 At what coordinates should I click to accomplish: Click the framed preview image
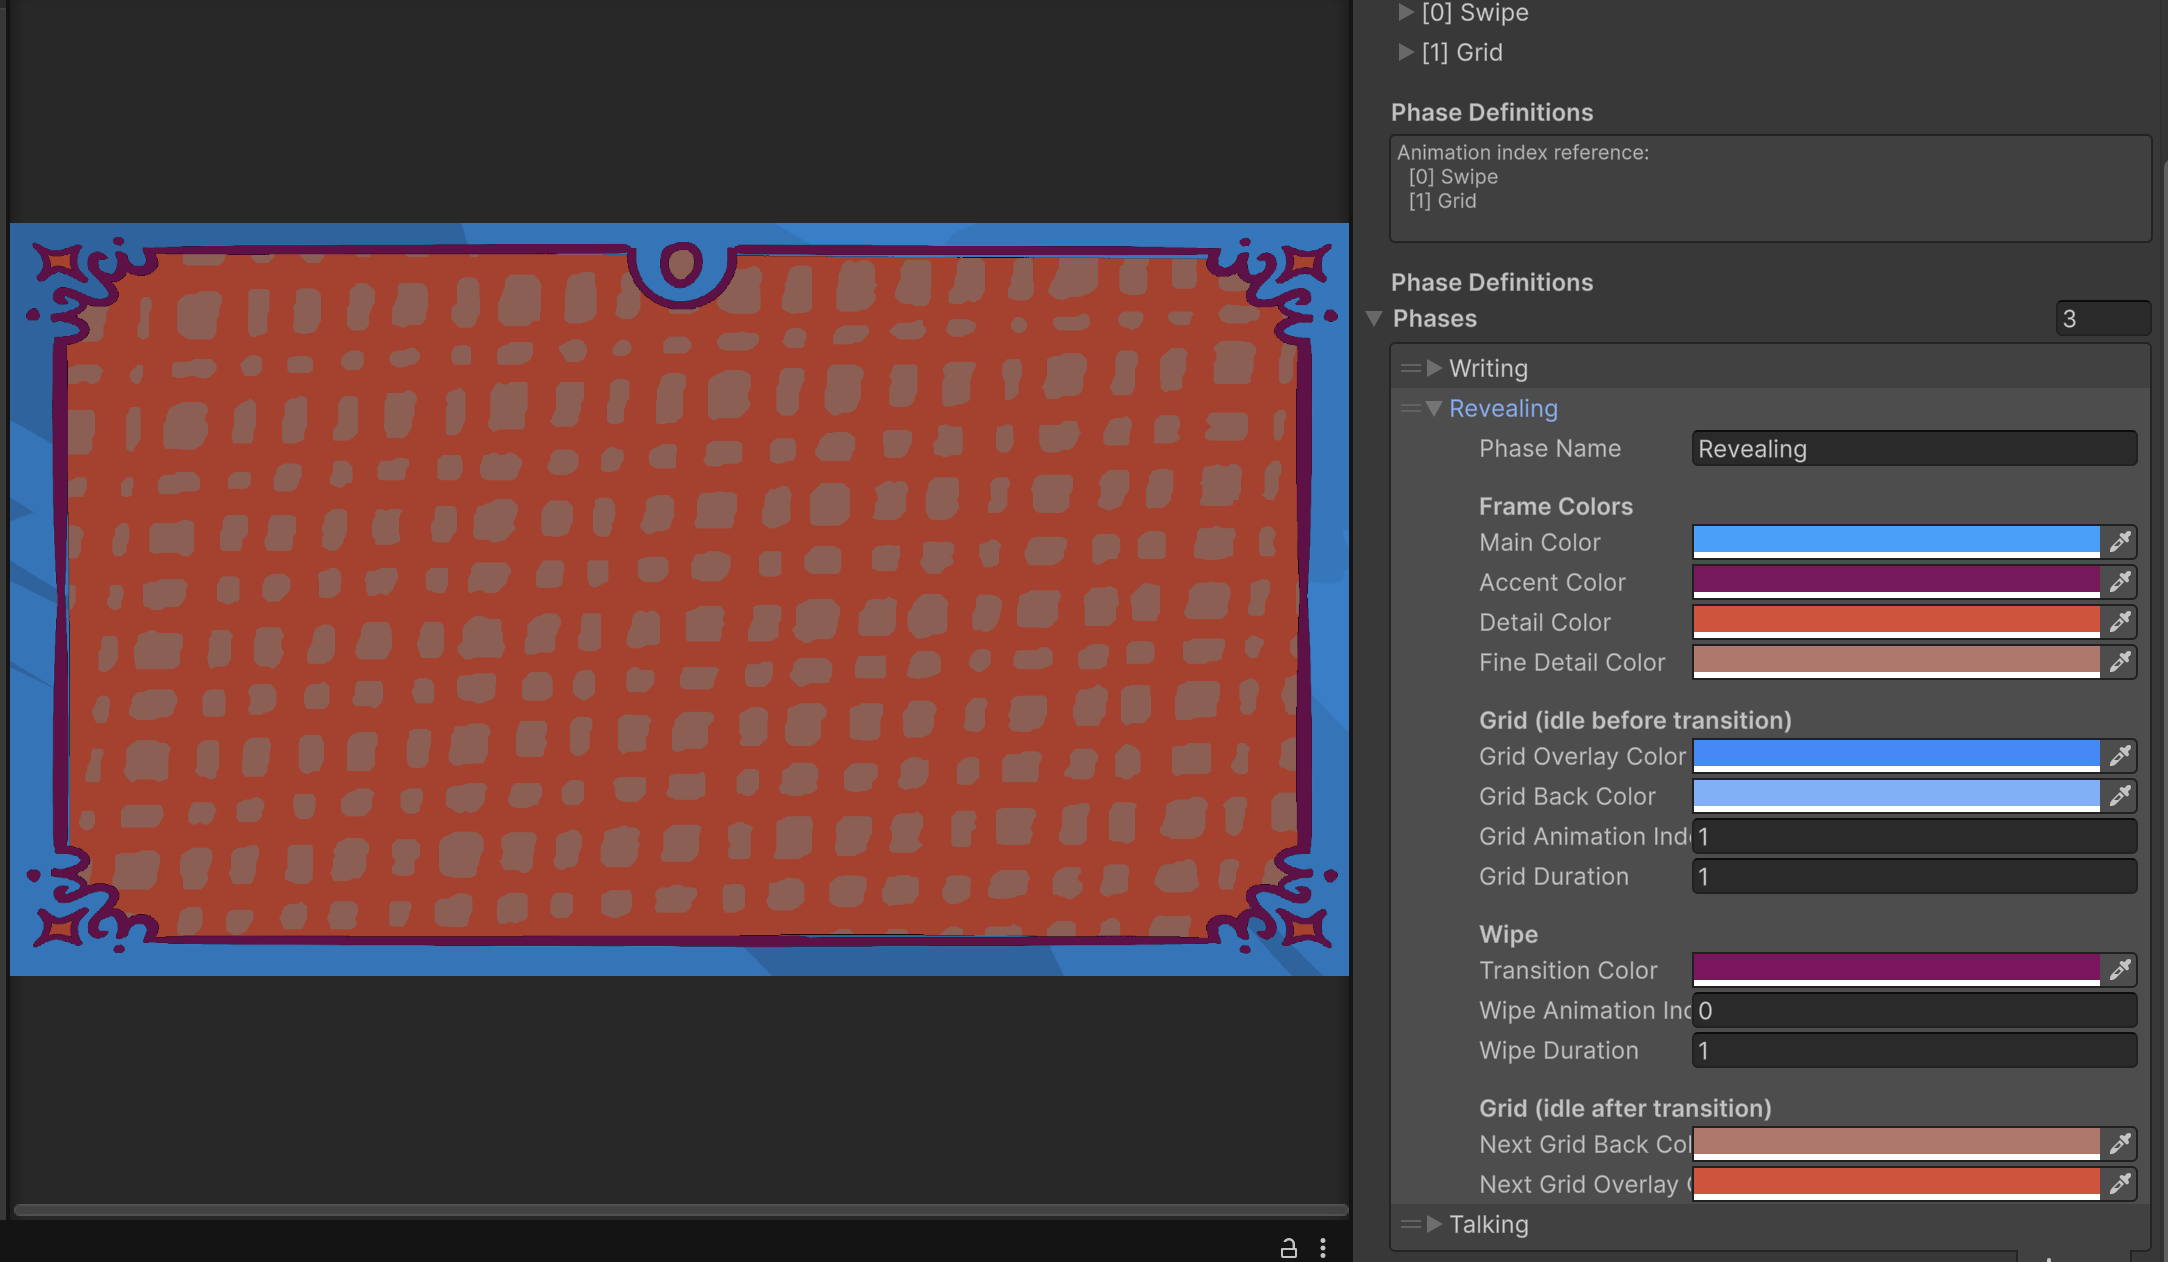pyautogui.click(x=679, y=599)
